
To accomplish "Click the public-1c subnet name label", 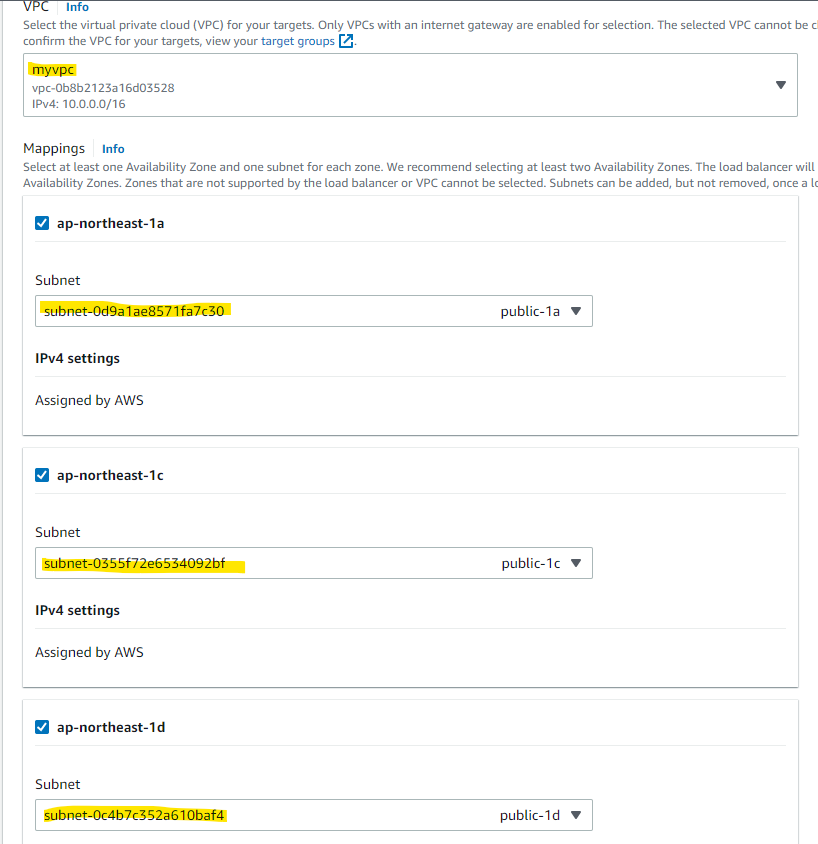I will coord(530,563).
